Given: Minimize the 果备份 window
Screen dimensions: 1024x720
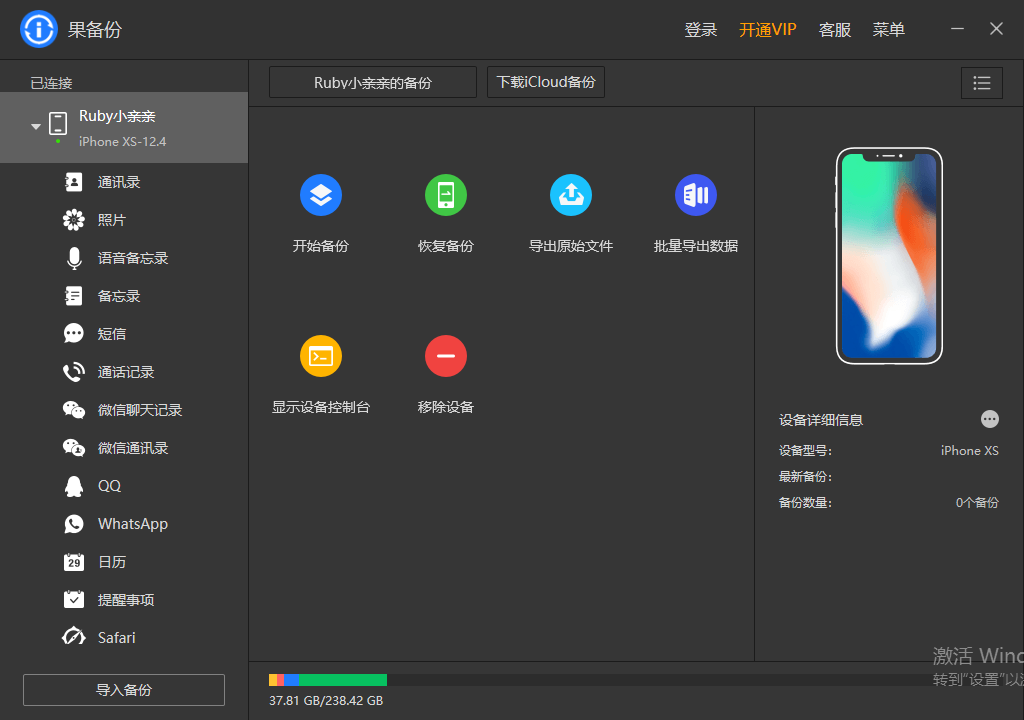Looking at the screenshot, I should pyautogui.click(x=957, y=29).
